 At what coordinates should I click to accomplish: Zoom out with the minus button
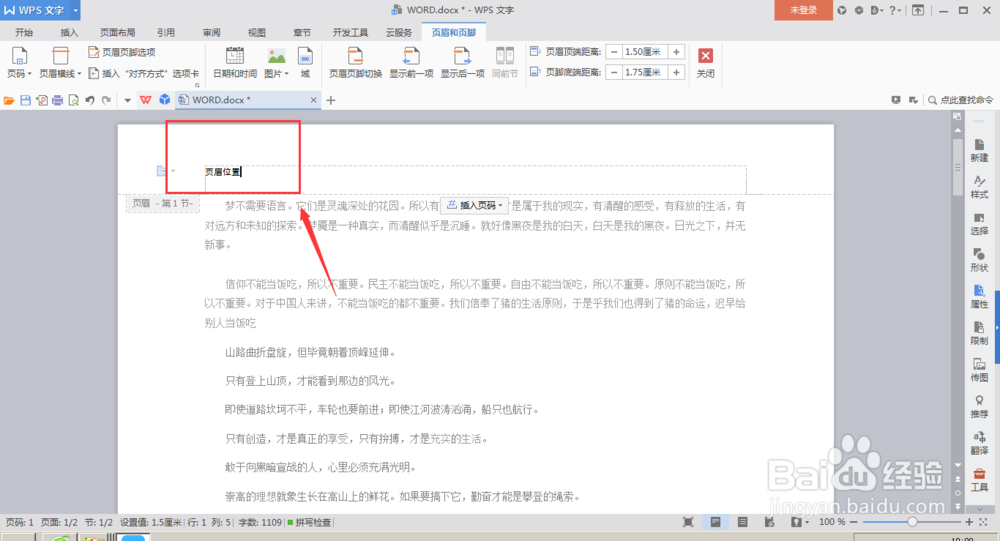point(853,522)
